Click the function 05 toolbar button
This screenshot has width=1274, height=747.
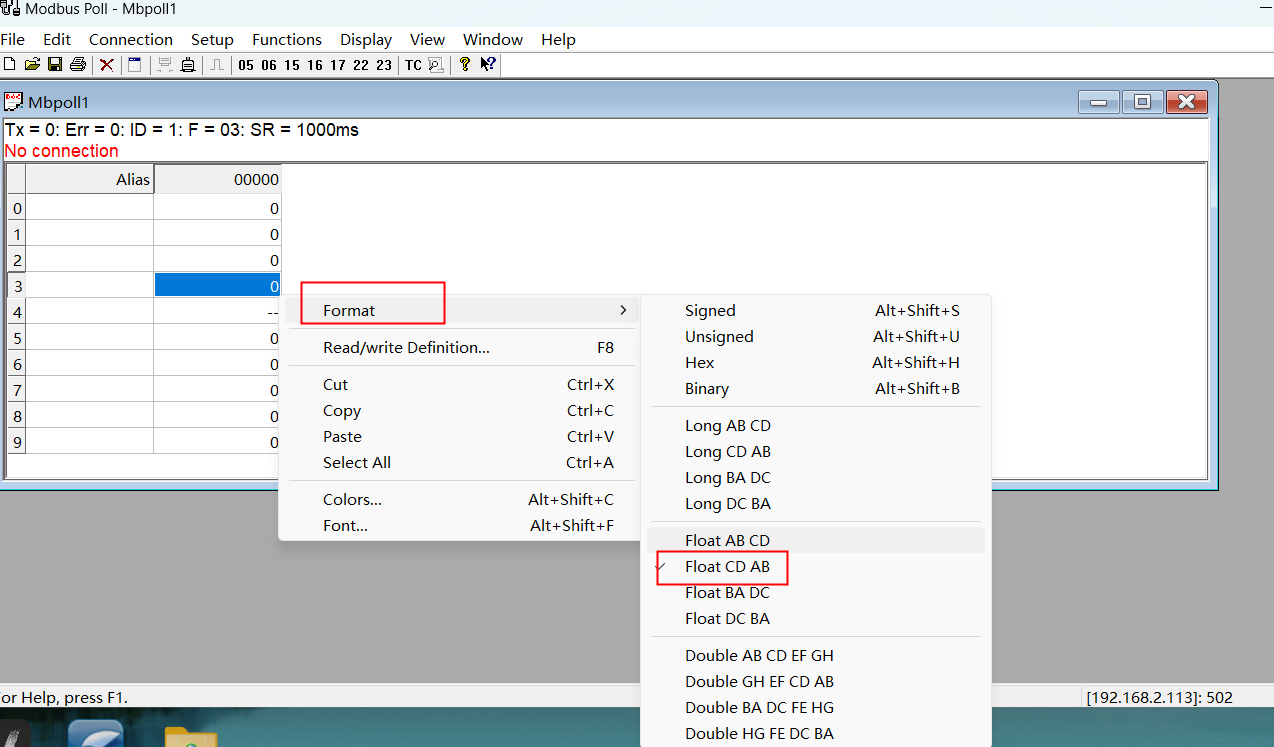(x=246, y=65)
